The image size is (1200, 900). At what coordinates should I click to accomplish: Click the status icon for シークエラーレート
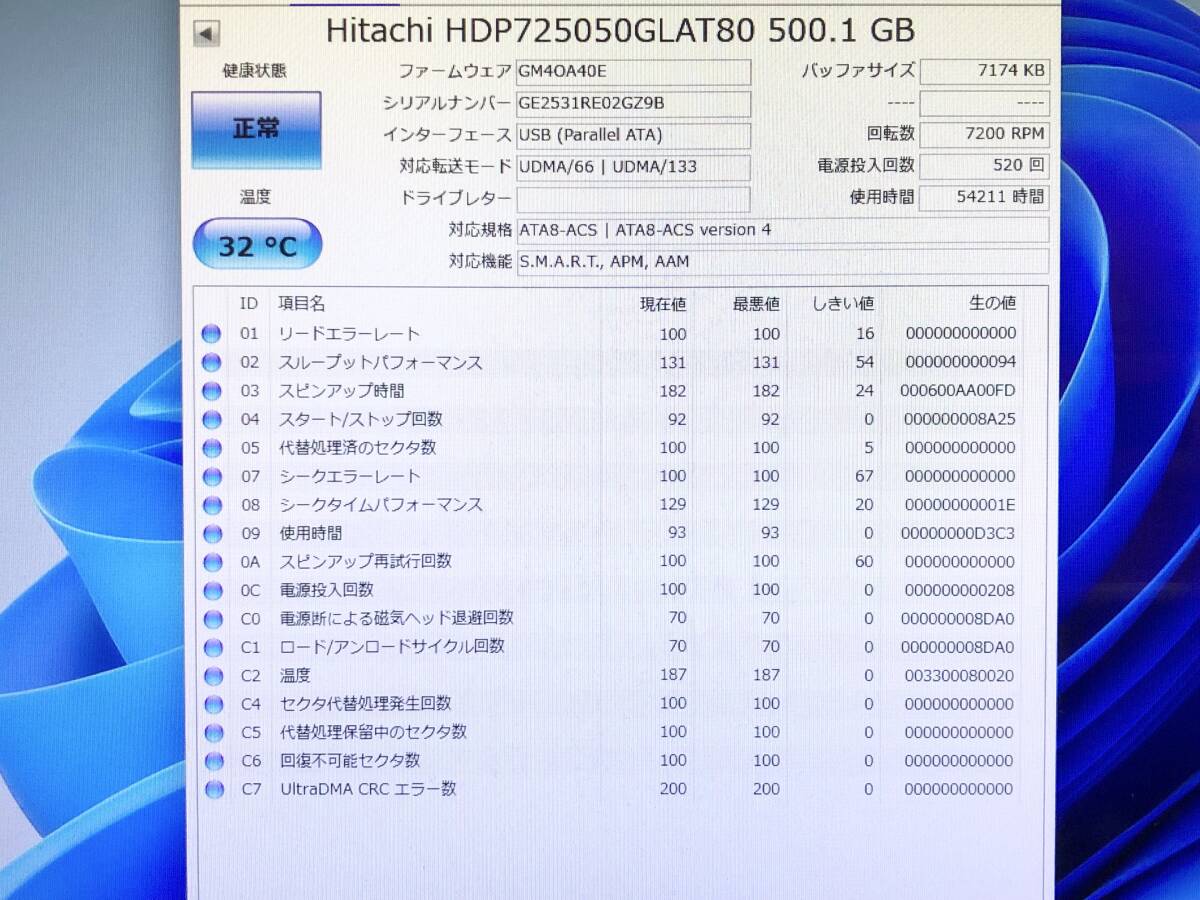coord(212,477)
